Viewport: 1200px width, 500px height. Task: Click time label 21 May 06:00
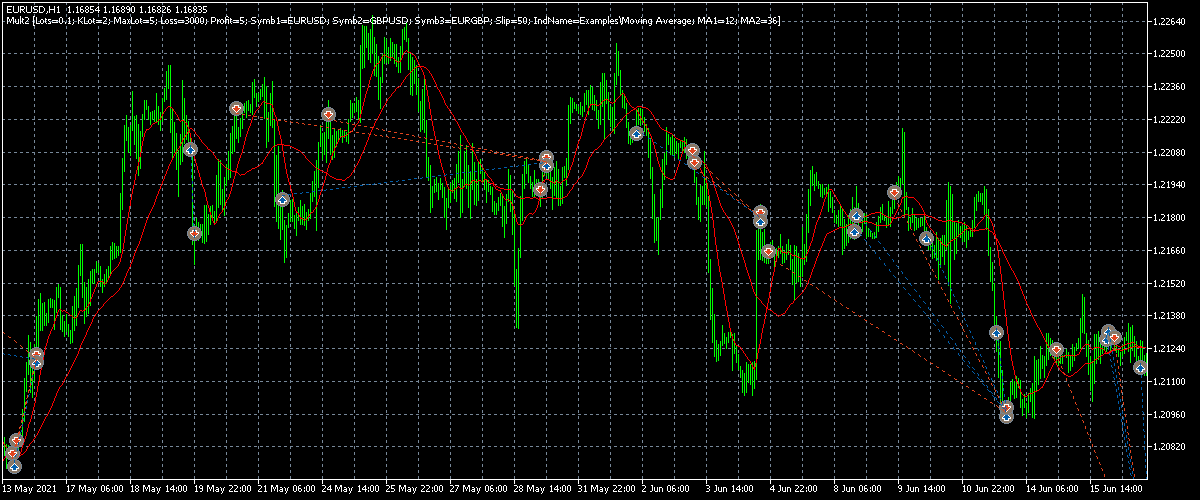[287, 490]
